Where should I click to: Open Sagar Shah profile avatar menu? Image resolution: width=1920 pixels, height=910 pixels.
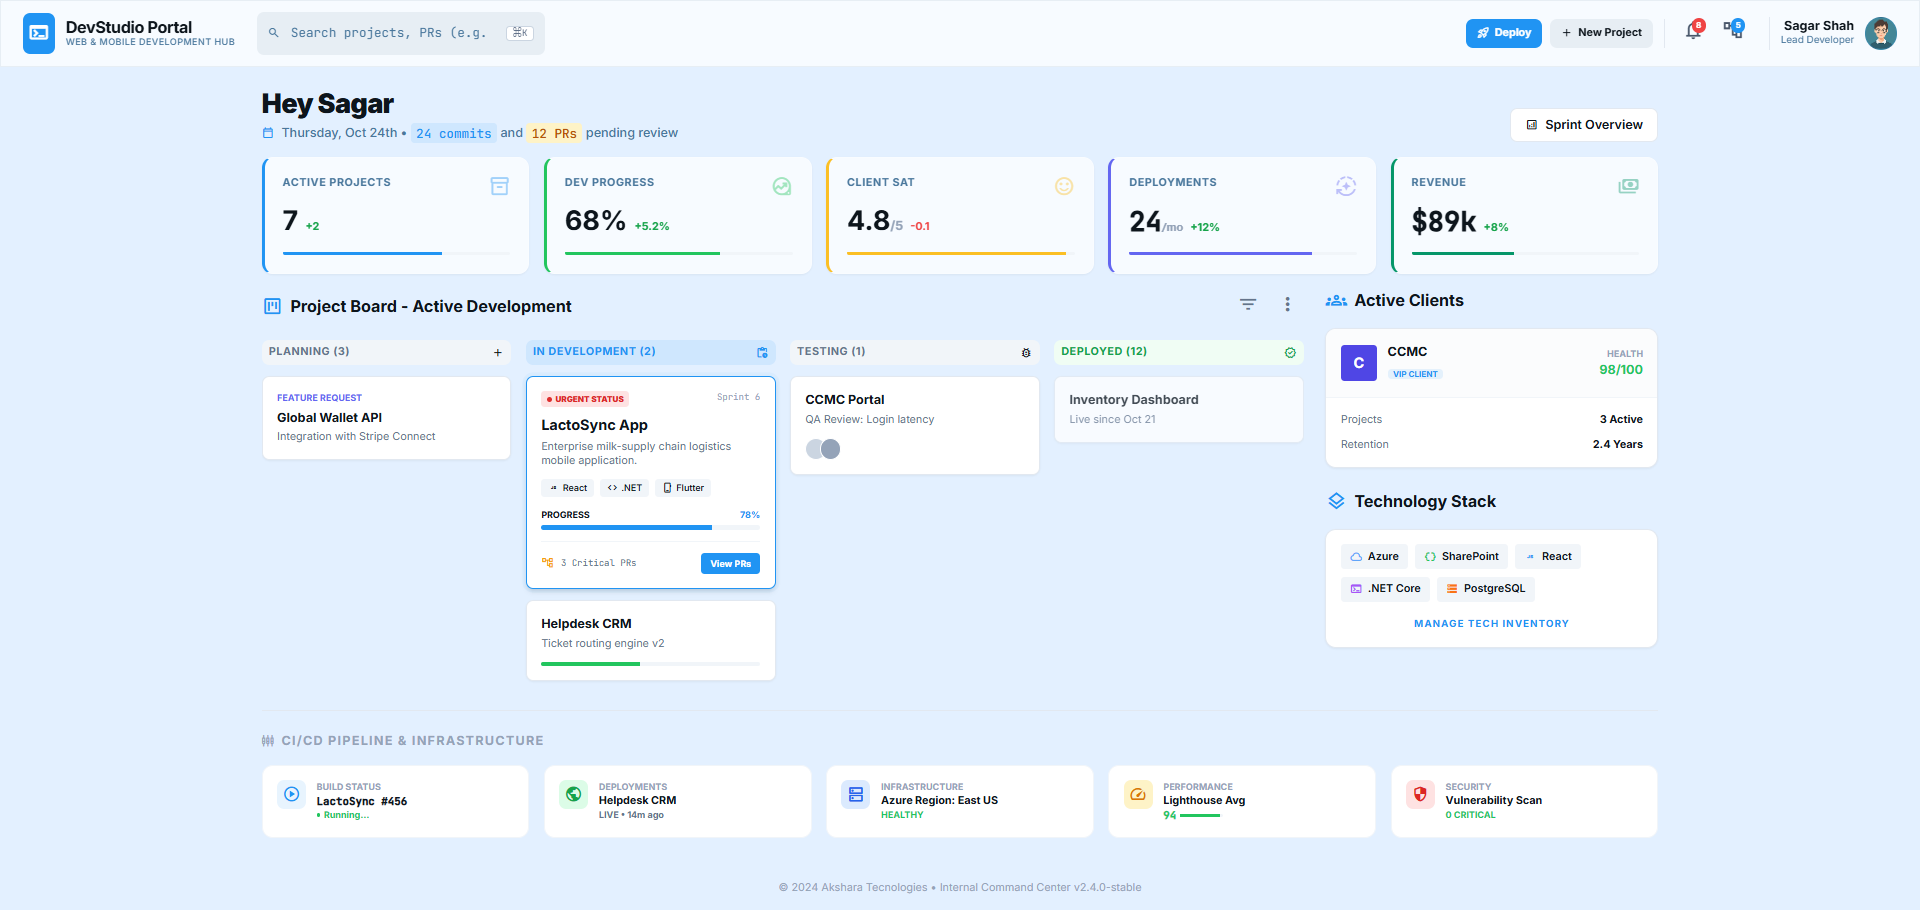coord(1880,33)
